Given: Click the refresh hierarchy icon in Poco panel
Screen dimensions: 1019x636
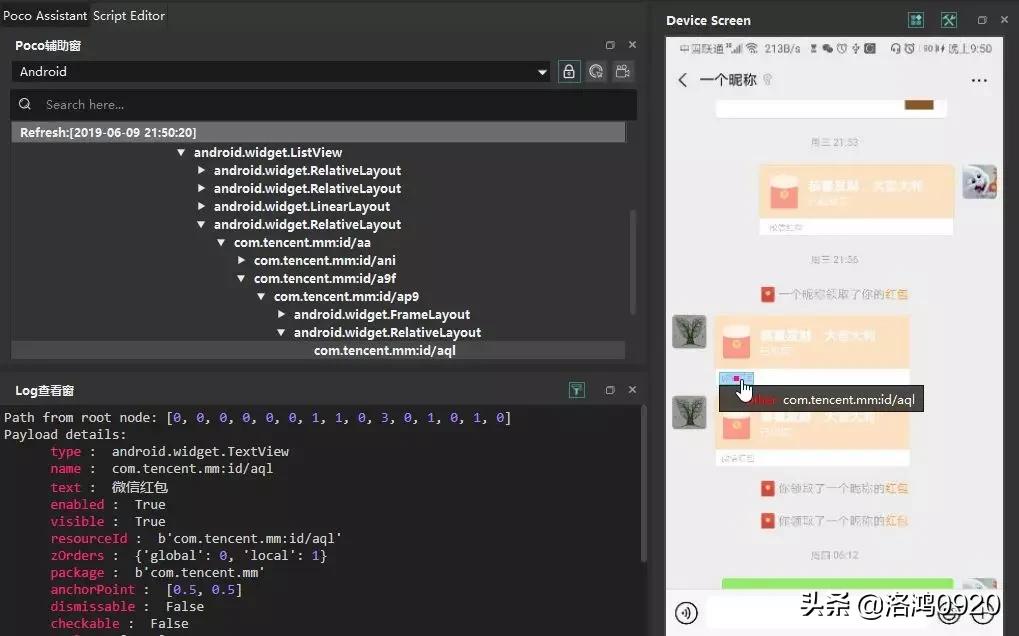Looking at the screenshot, I should click(x=597, y=71).
